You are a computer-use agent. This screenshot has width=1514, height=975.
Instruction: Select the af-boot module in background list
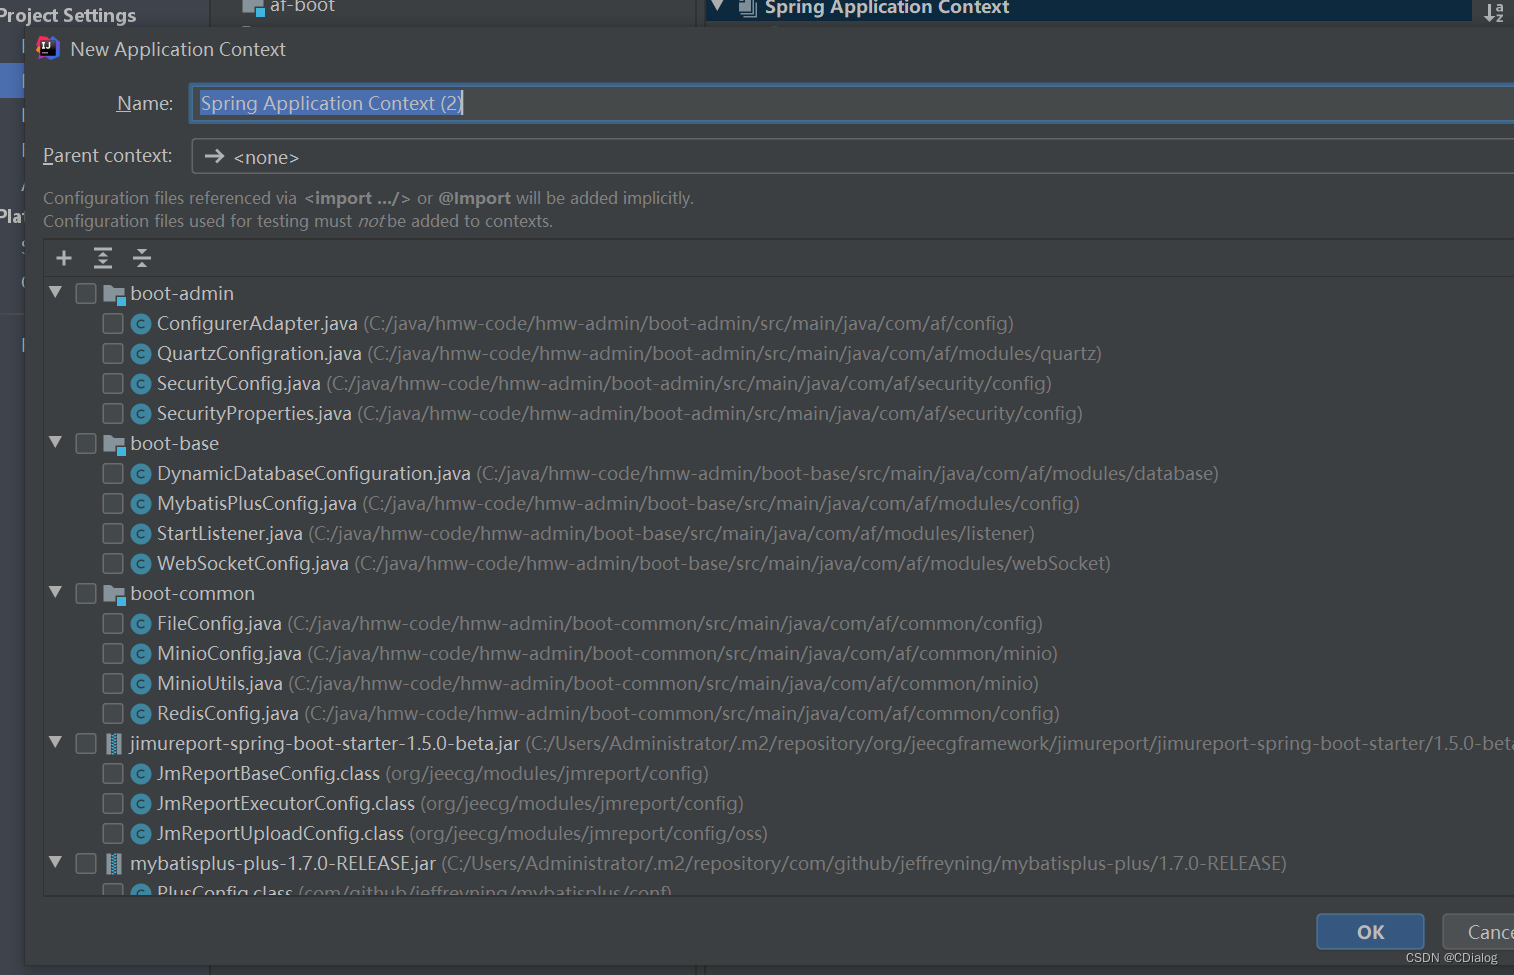[302, 7]
